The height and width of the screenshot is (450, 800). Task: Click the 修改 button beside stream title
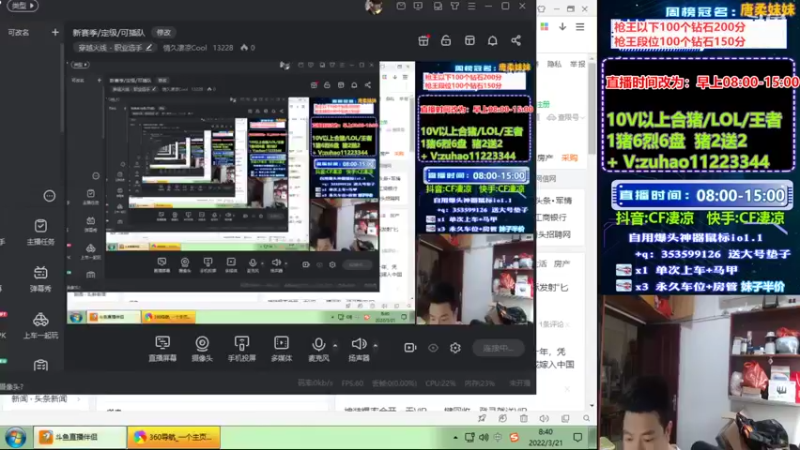pos(164,32)
